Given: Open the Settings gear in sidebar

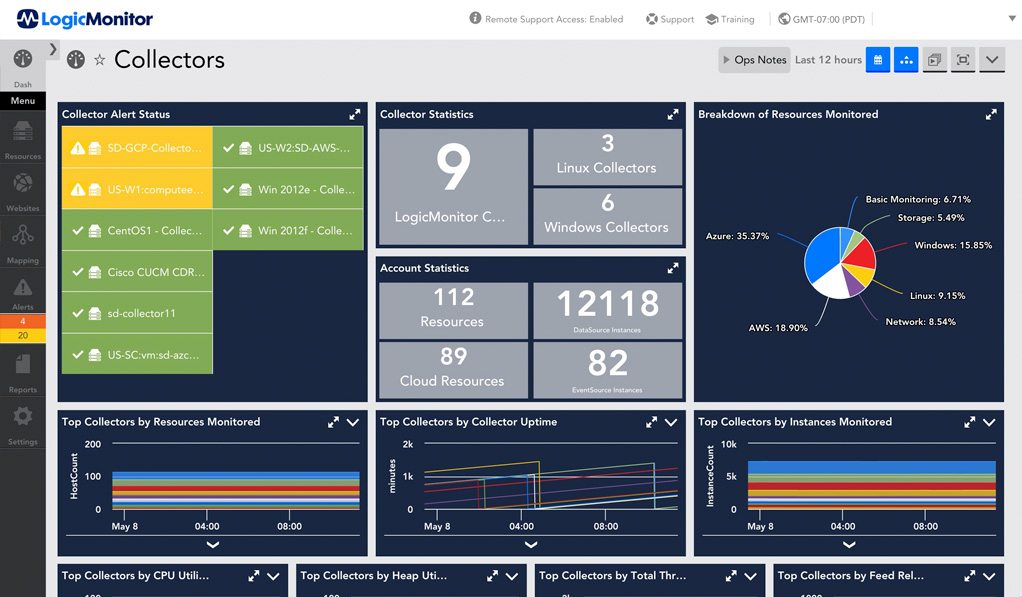Looking at the screenshot, I should tap(22, 422).
